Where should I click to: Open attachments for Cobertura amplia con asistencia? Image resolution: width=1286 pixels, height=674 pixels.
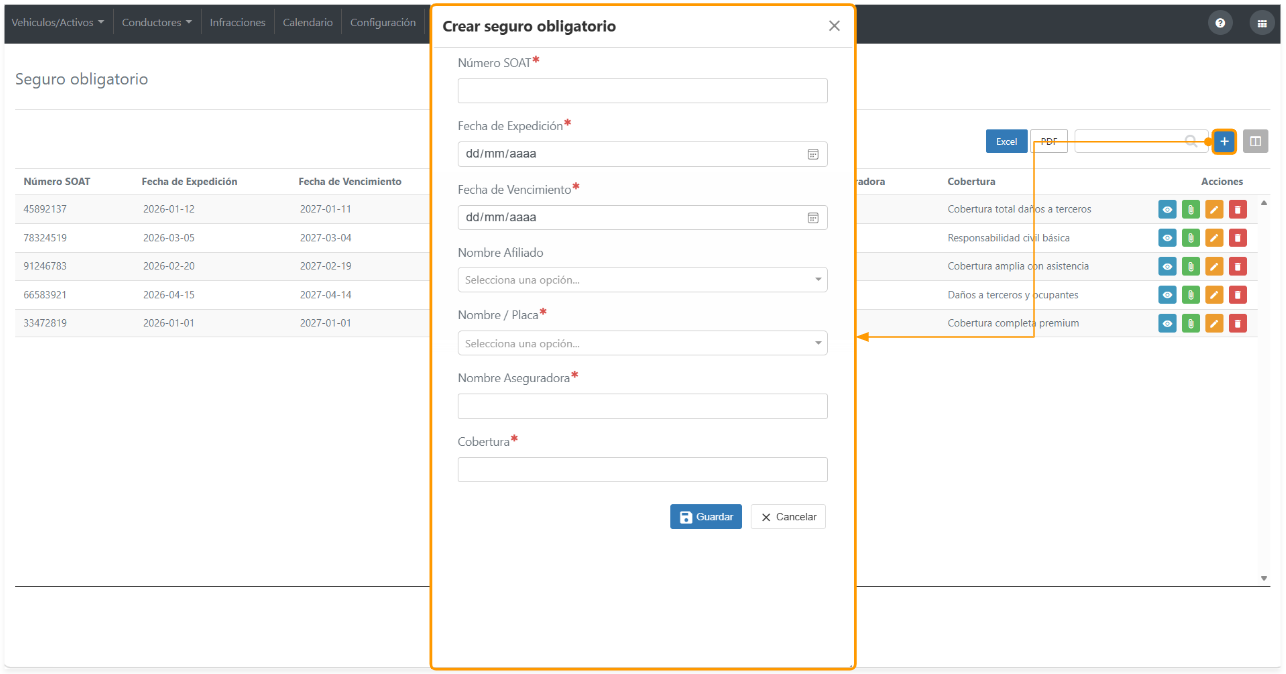coord(1190,266)
